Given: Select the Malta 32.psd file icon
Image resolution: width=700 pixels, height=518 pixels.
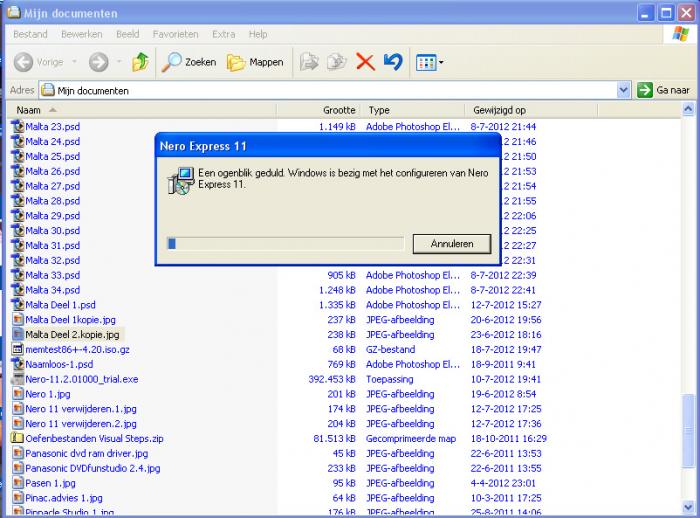Looking at the screenshot, I should click(x=18, y=260).
